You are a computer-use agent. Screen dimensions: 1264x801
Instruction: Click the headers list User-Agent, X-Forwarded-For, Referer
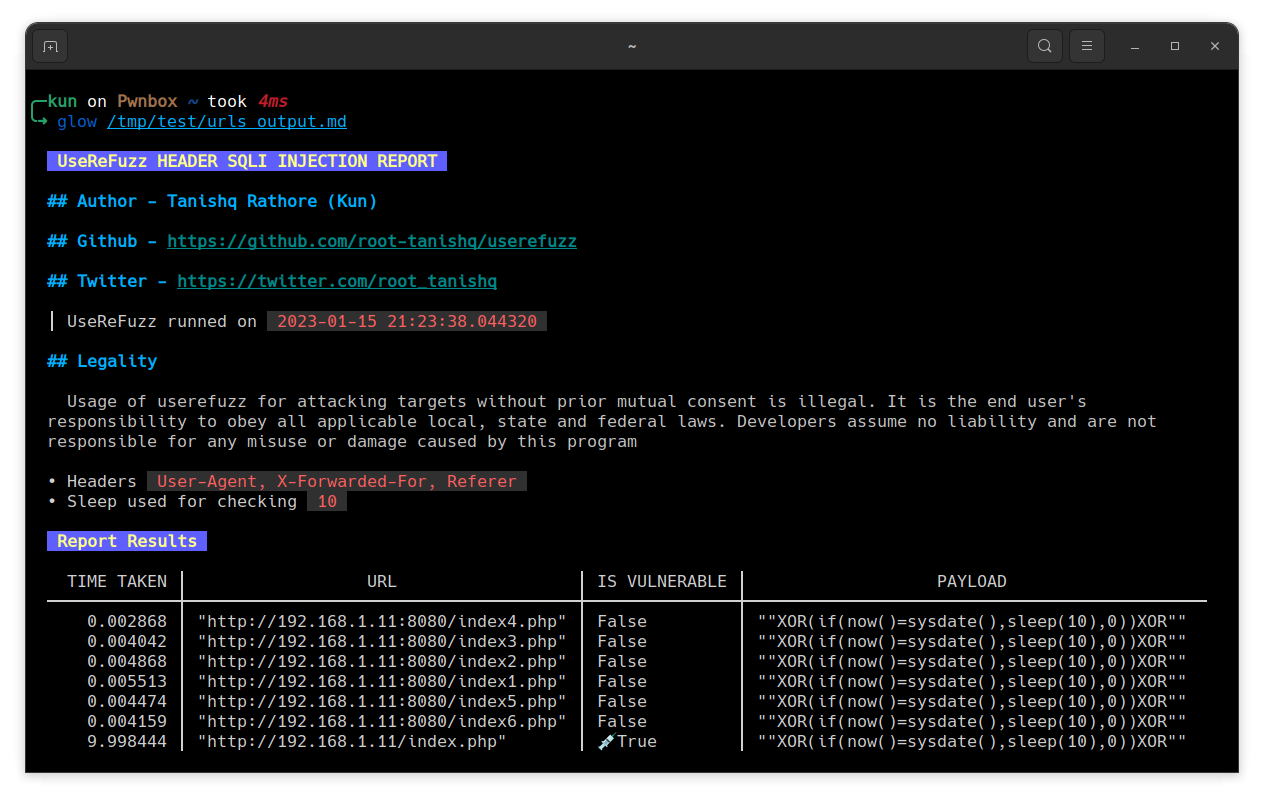click(337, 481)
